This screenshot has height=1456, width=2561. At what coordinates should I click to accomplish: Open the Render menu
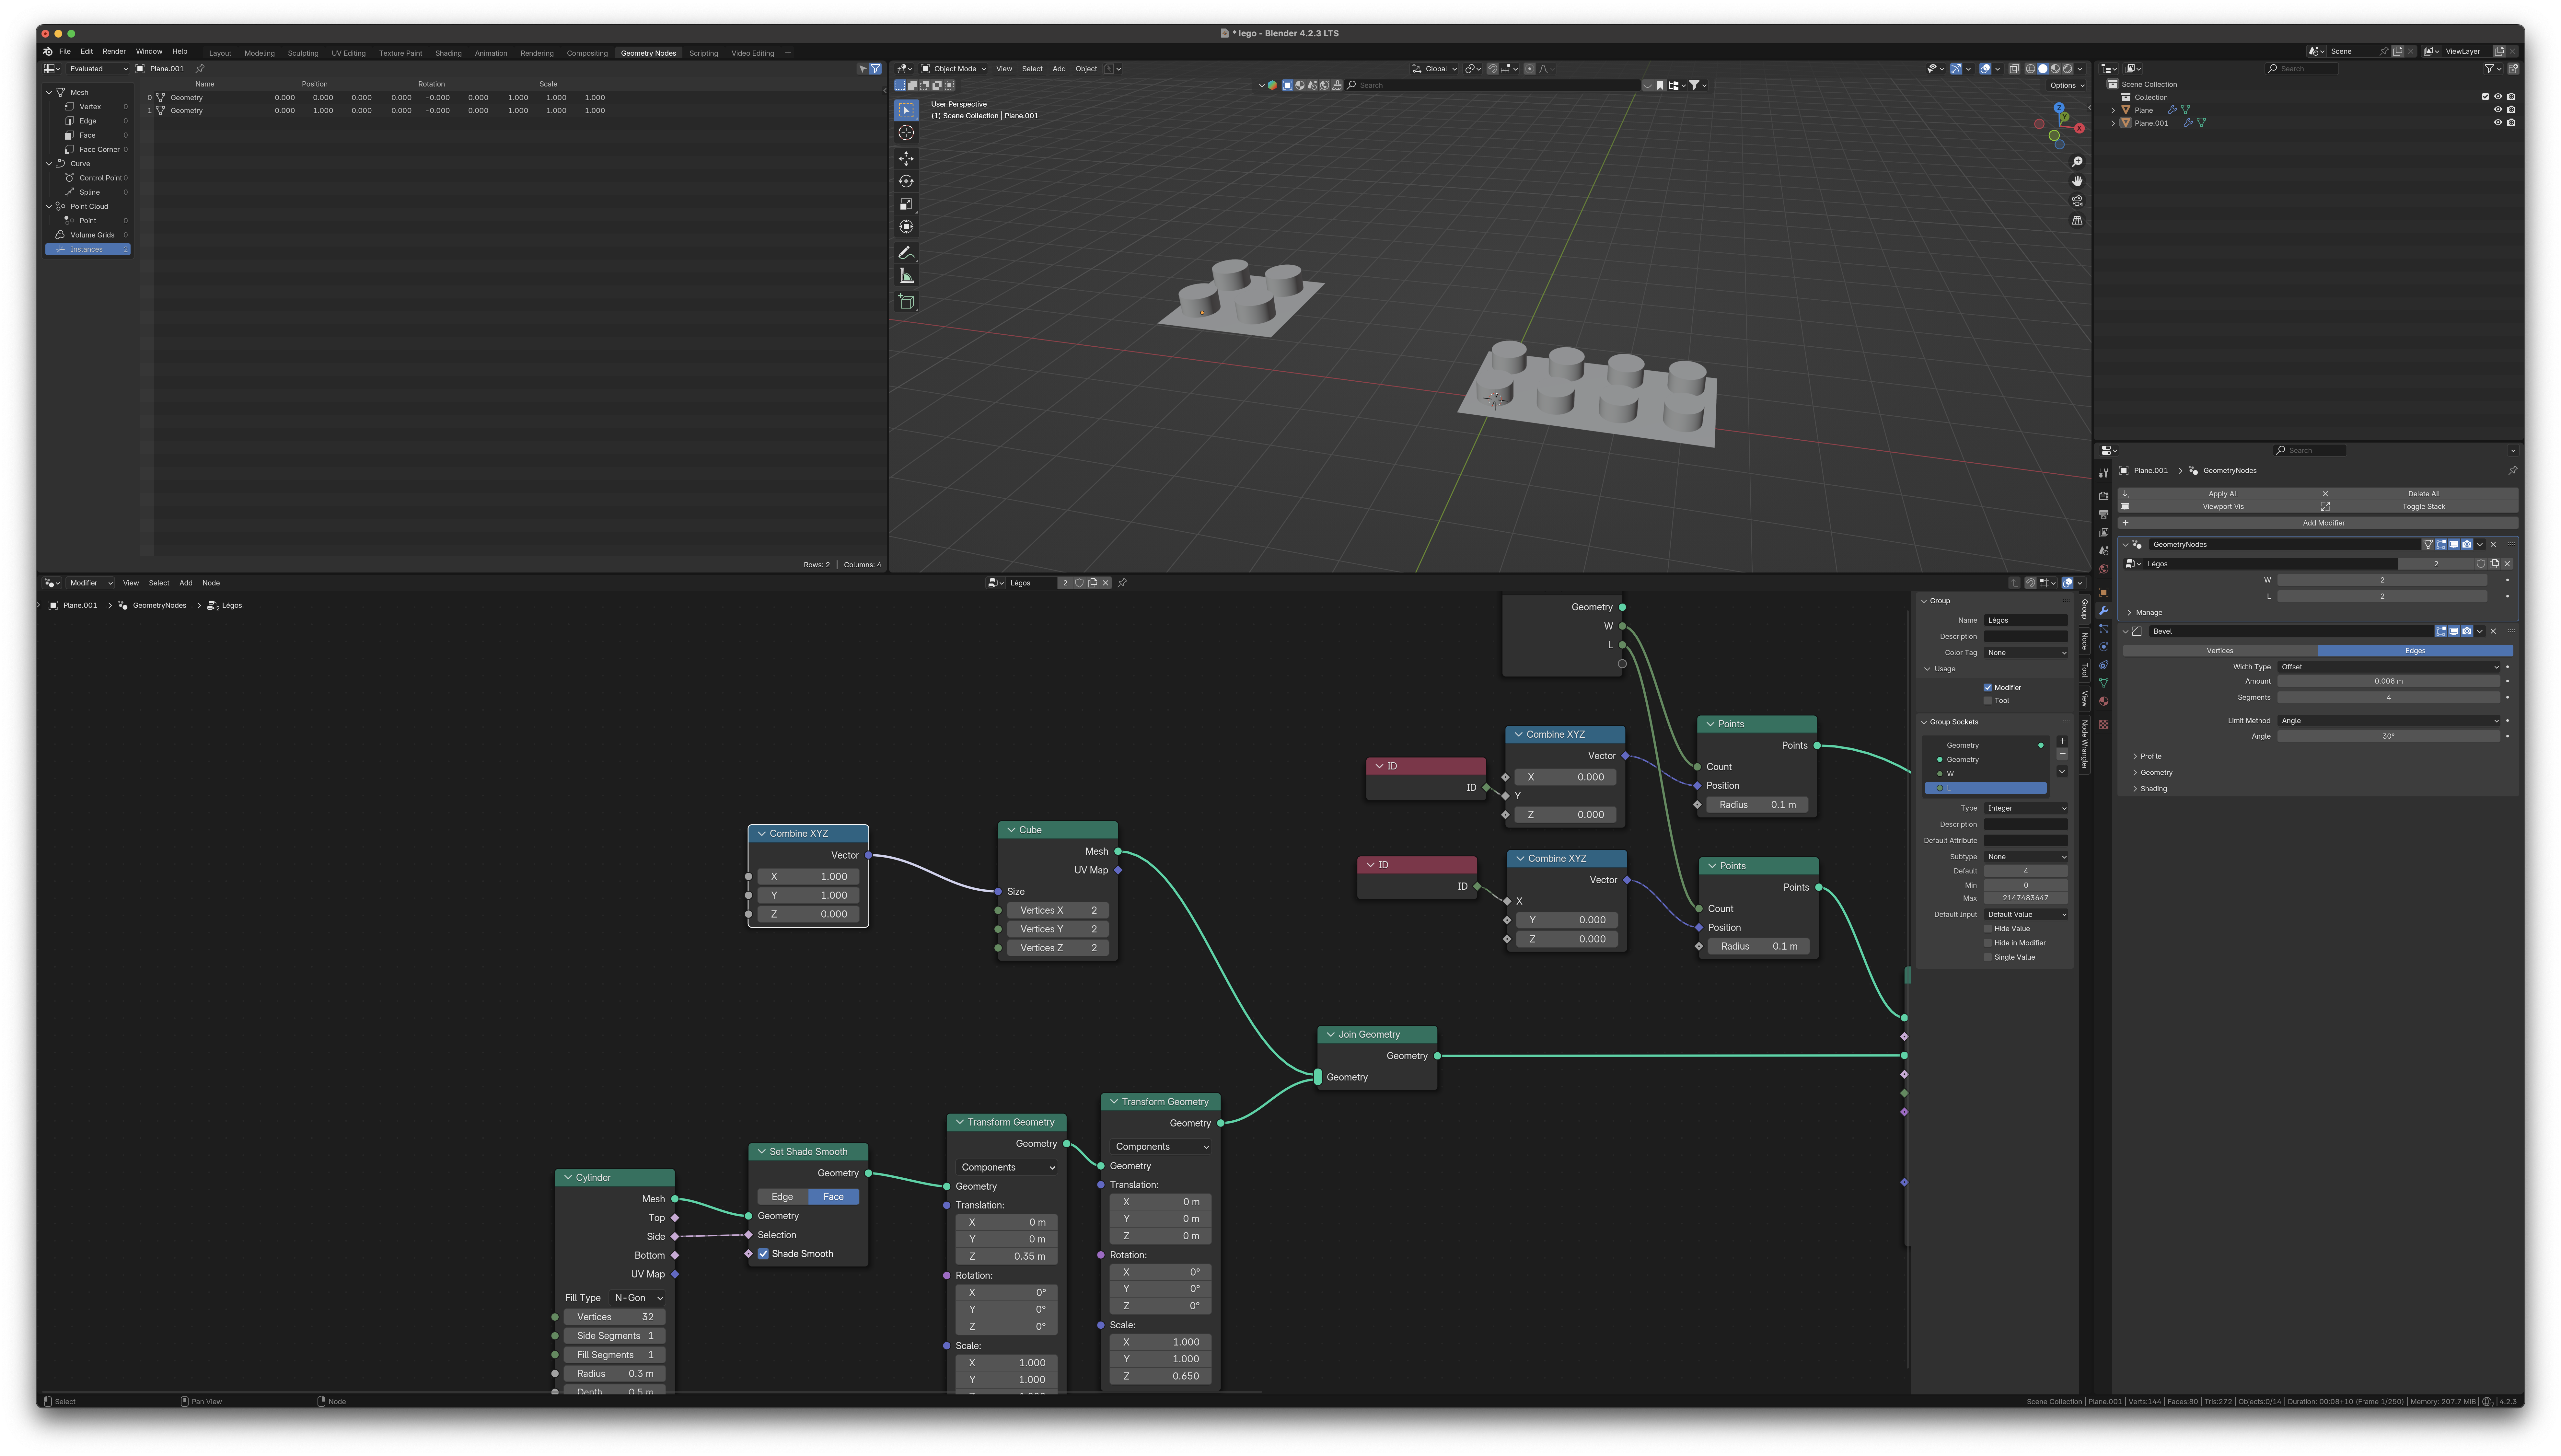click(114, 51)
